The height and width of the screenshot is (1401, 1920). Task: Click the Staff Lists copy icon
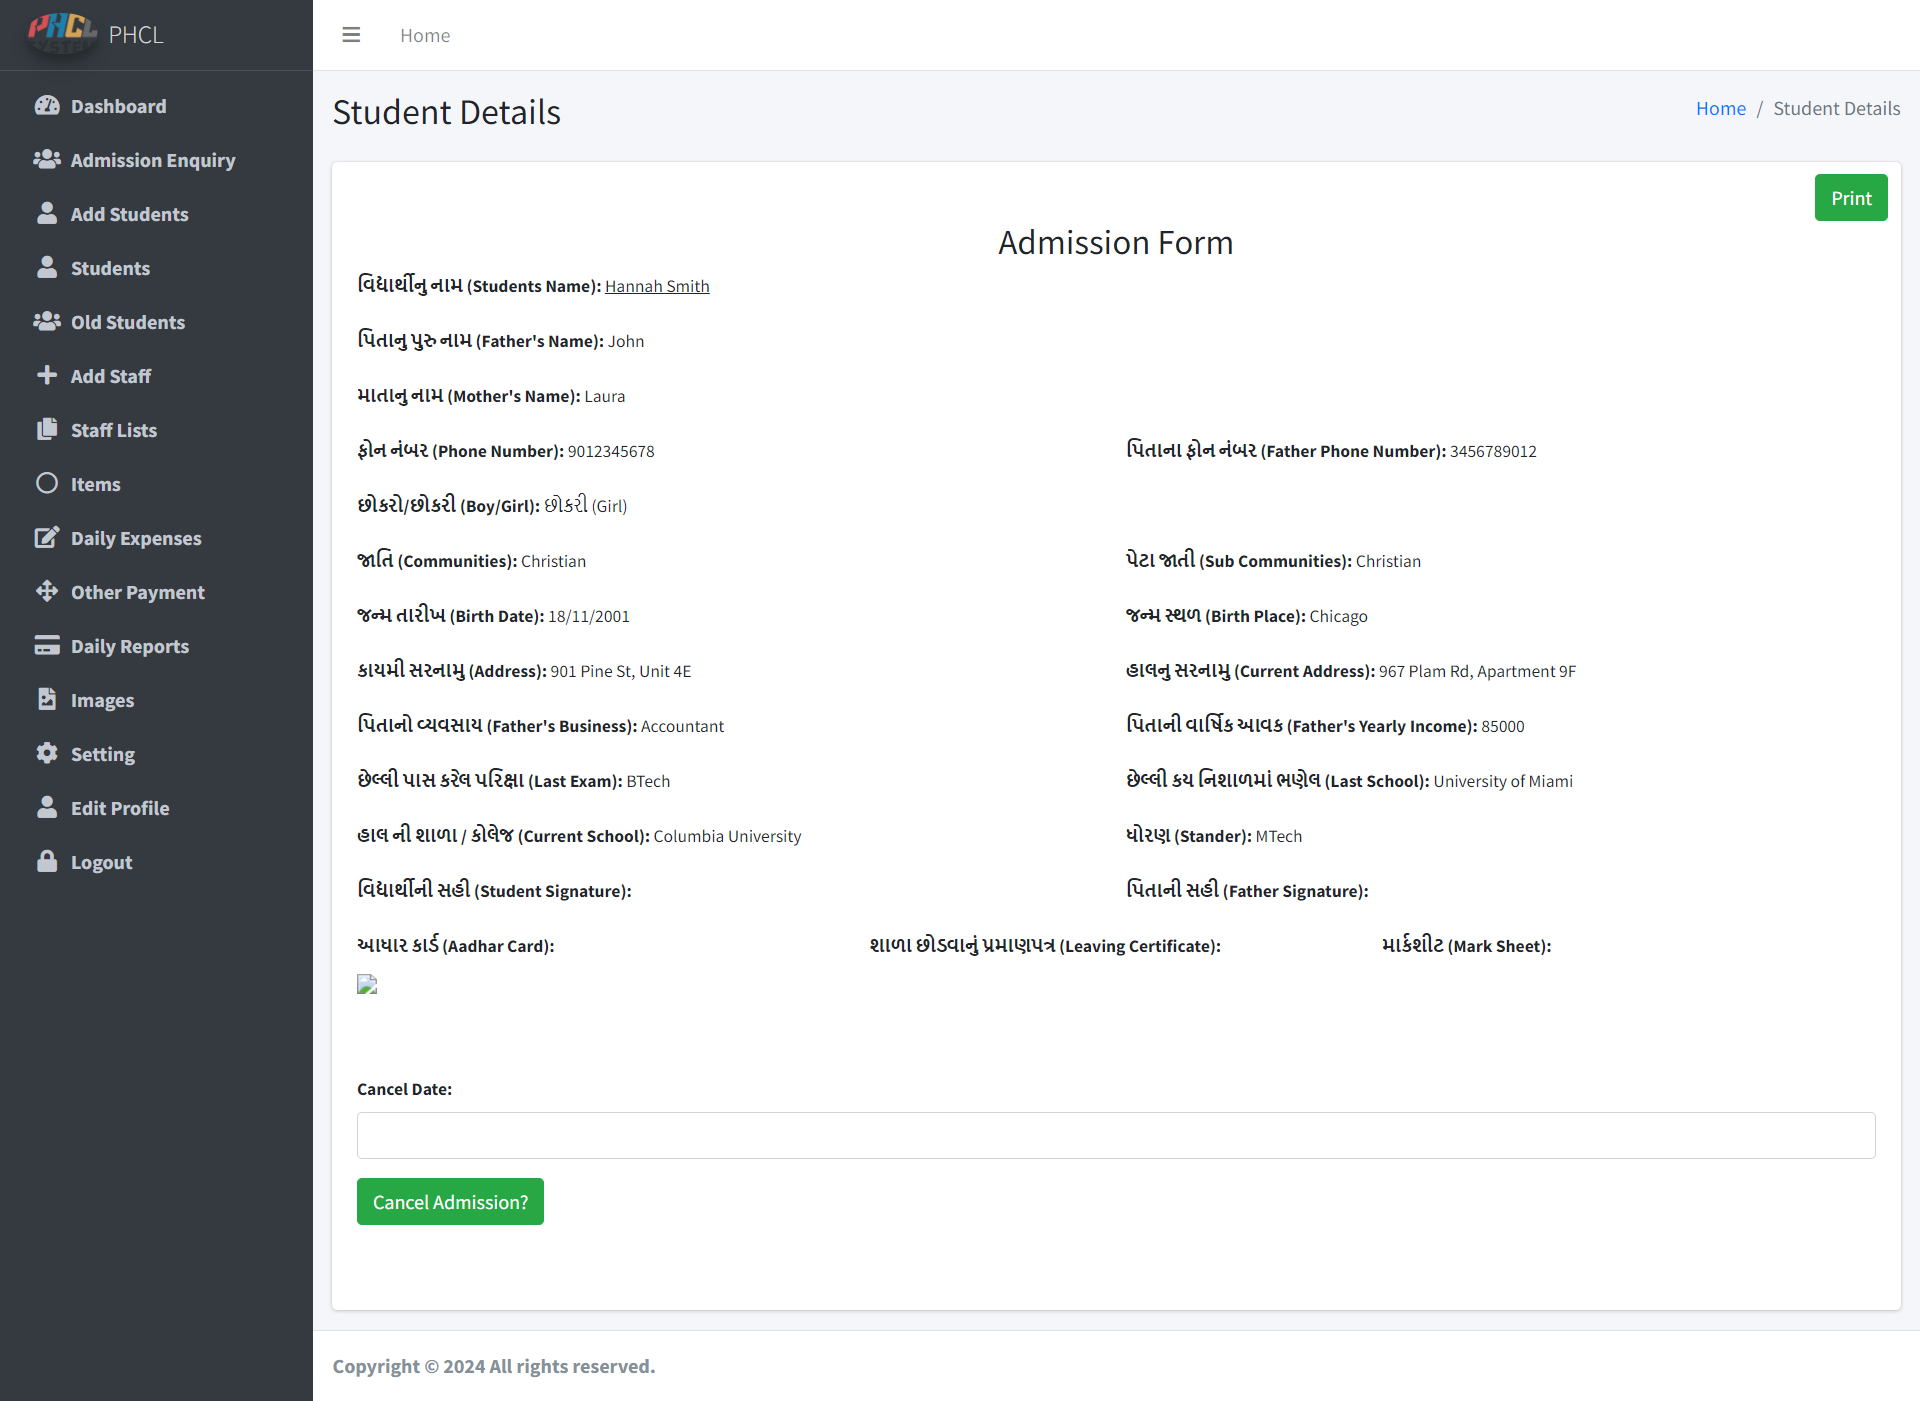click(47, 430)
